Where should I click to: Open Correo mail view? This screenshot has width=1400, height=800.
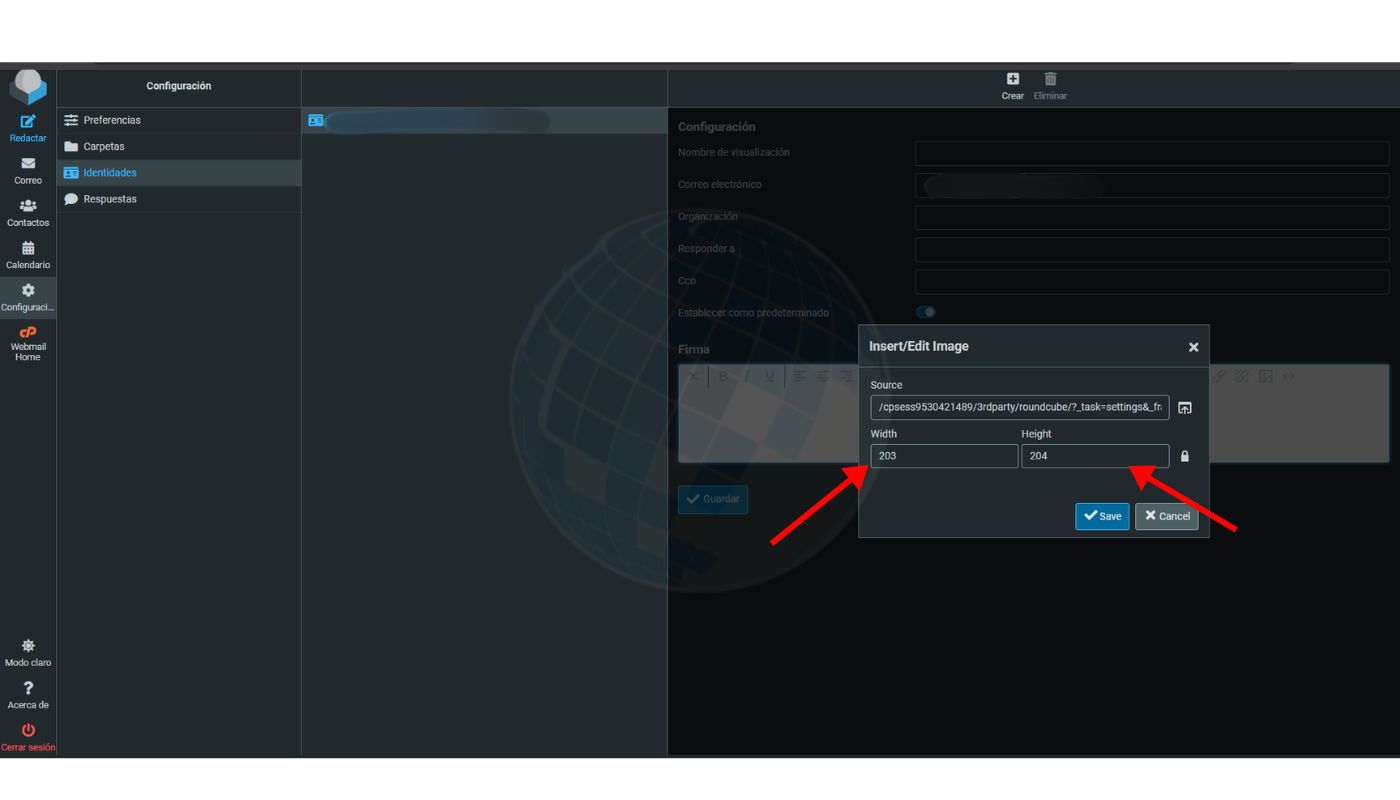click(28, 164)
